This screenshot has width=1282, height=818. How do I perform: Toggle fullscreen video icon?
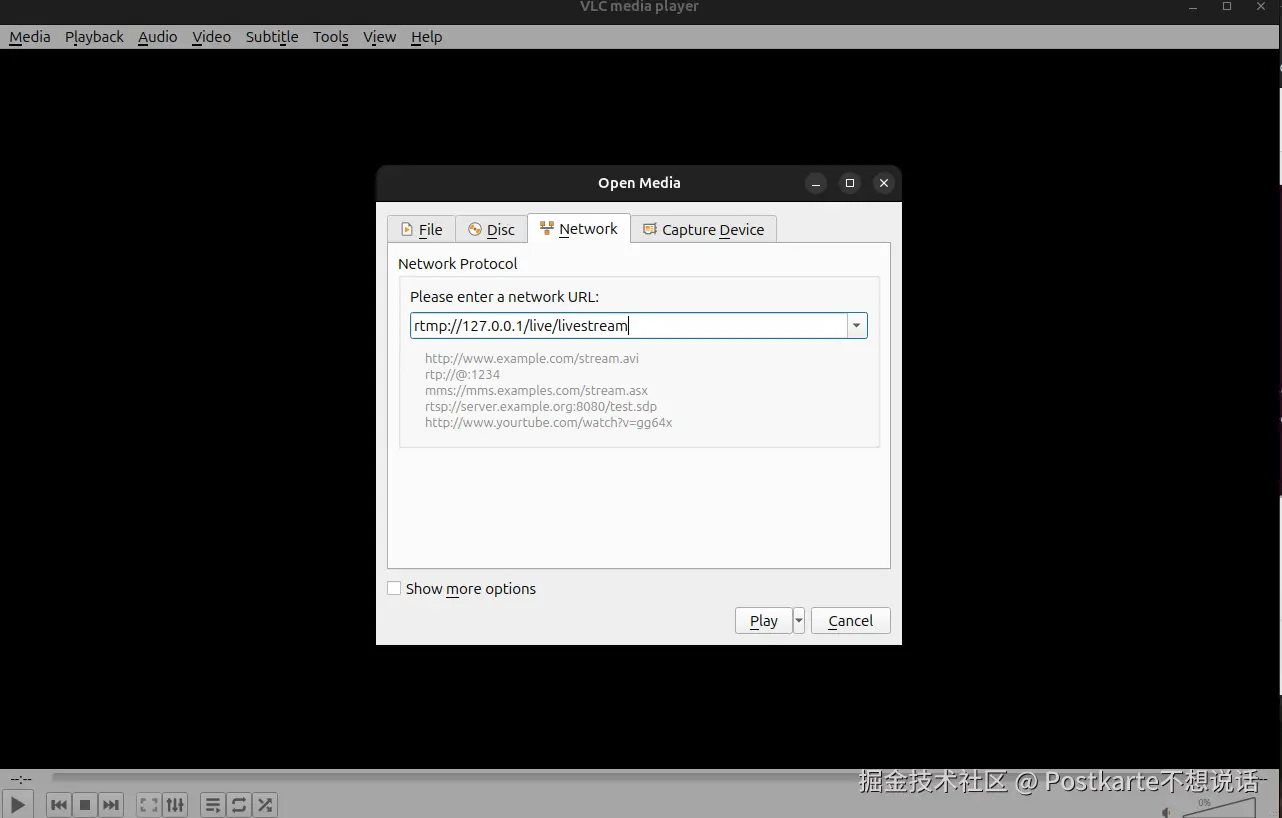tap(149, 804)
